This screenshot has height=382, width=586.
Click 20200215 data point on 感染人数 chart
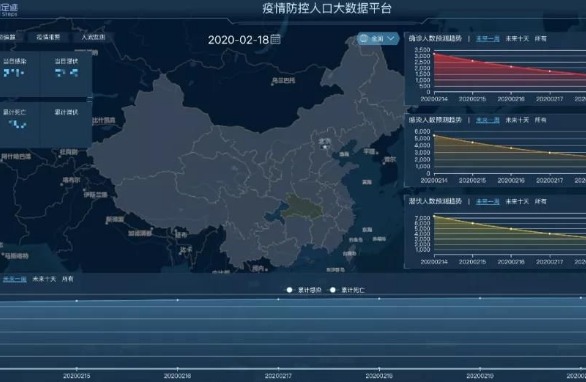coord(472,142)
